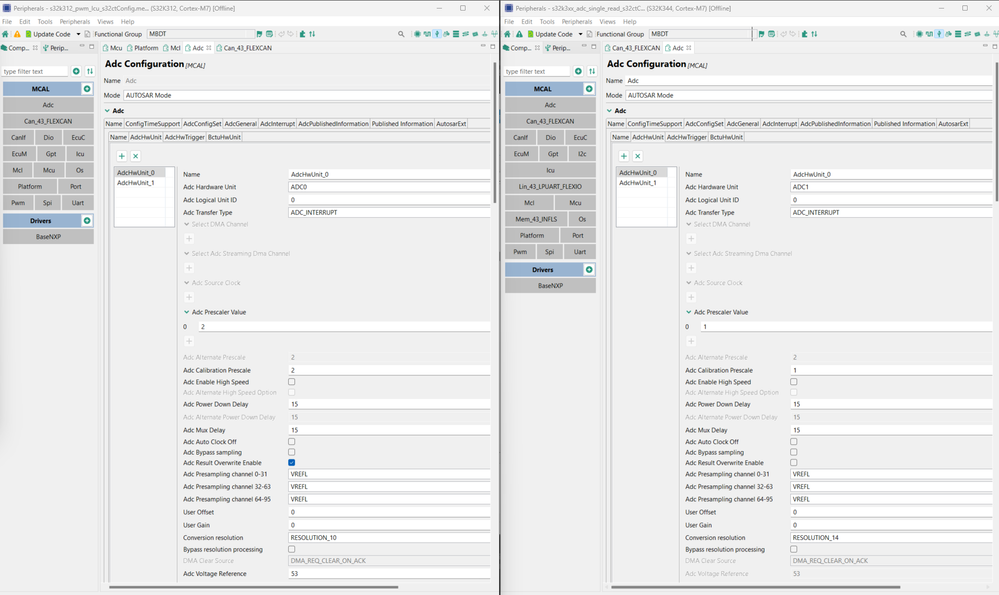Uncheck Adc Result Overwrite Enable for ADC0
The width and height of the screenshot is (999, 595).
[x=290, y=463]
